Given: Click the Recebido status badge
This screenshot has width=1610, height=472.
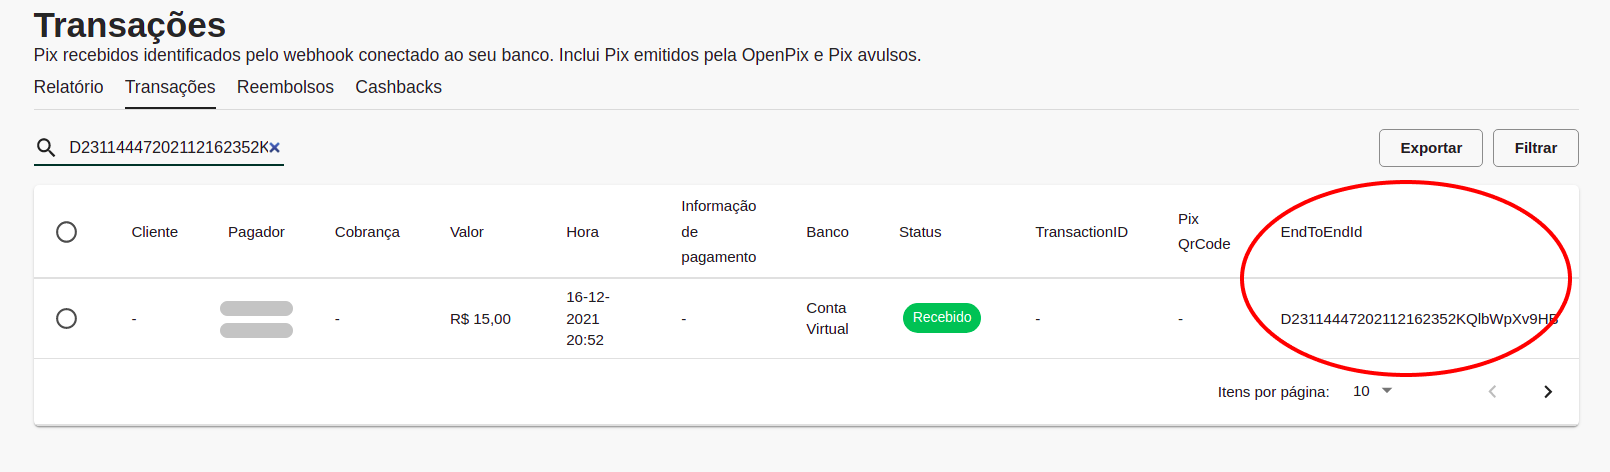Looking at the screenshot, I should click(941, 318).
